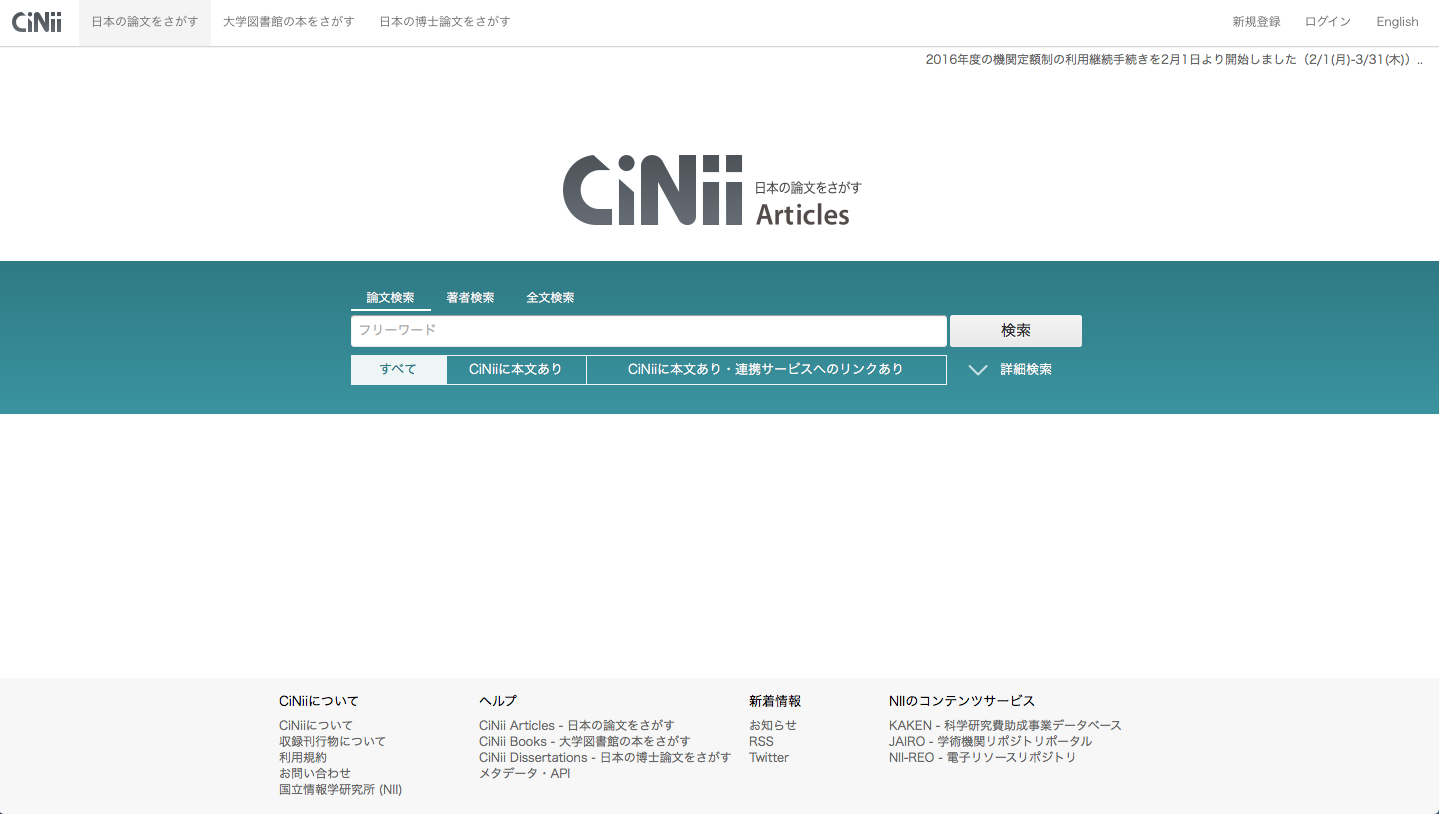Open the ログイン page
Screen dimensions: 1439x814
(x=1327, y=21)
